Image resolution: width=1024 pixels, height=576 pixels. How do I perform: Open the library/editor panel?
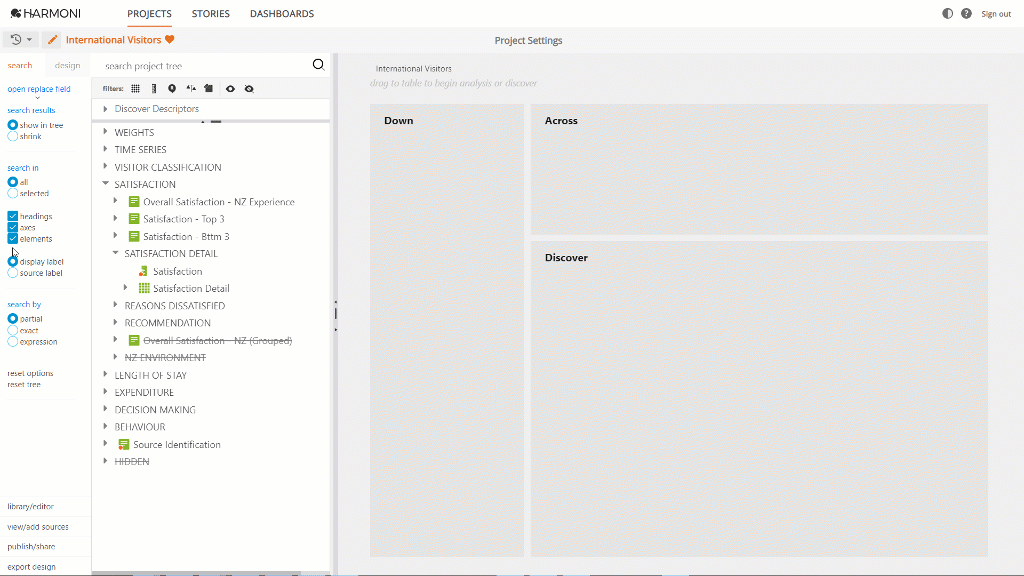[x=31, y=507]
